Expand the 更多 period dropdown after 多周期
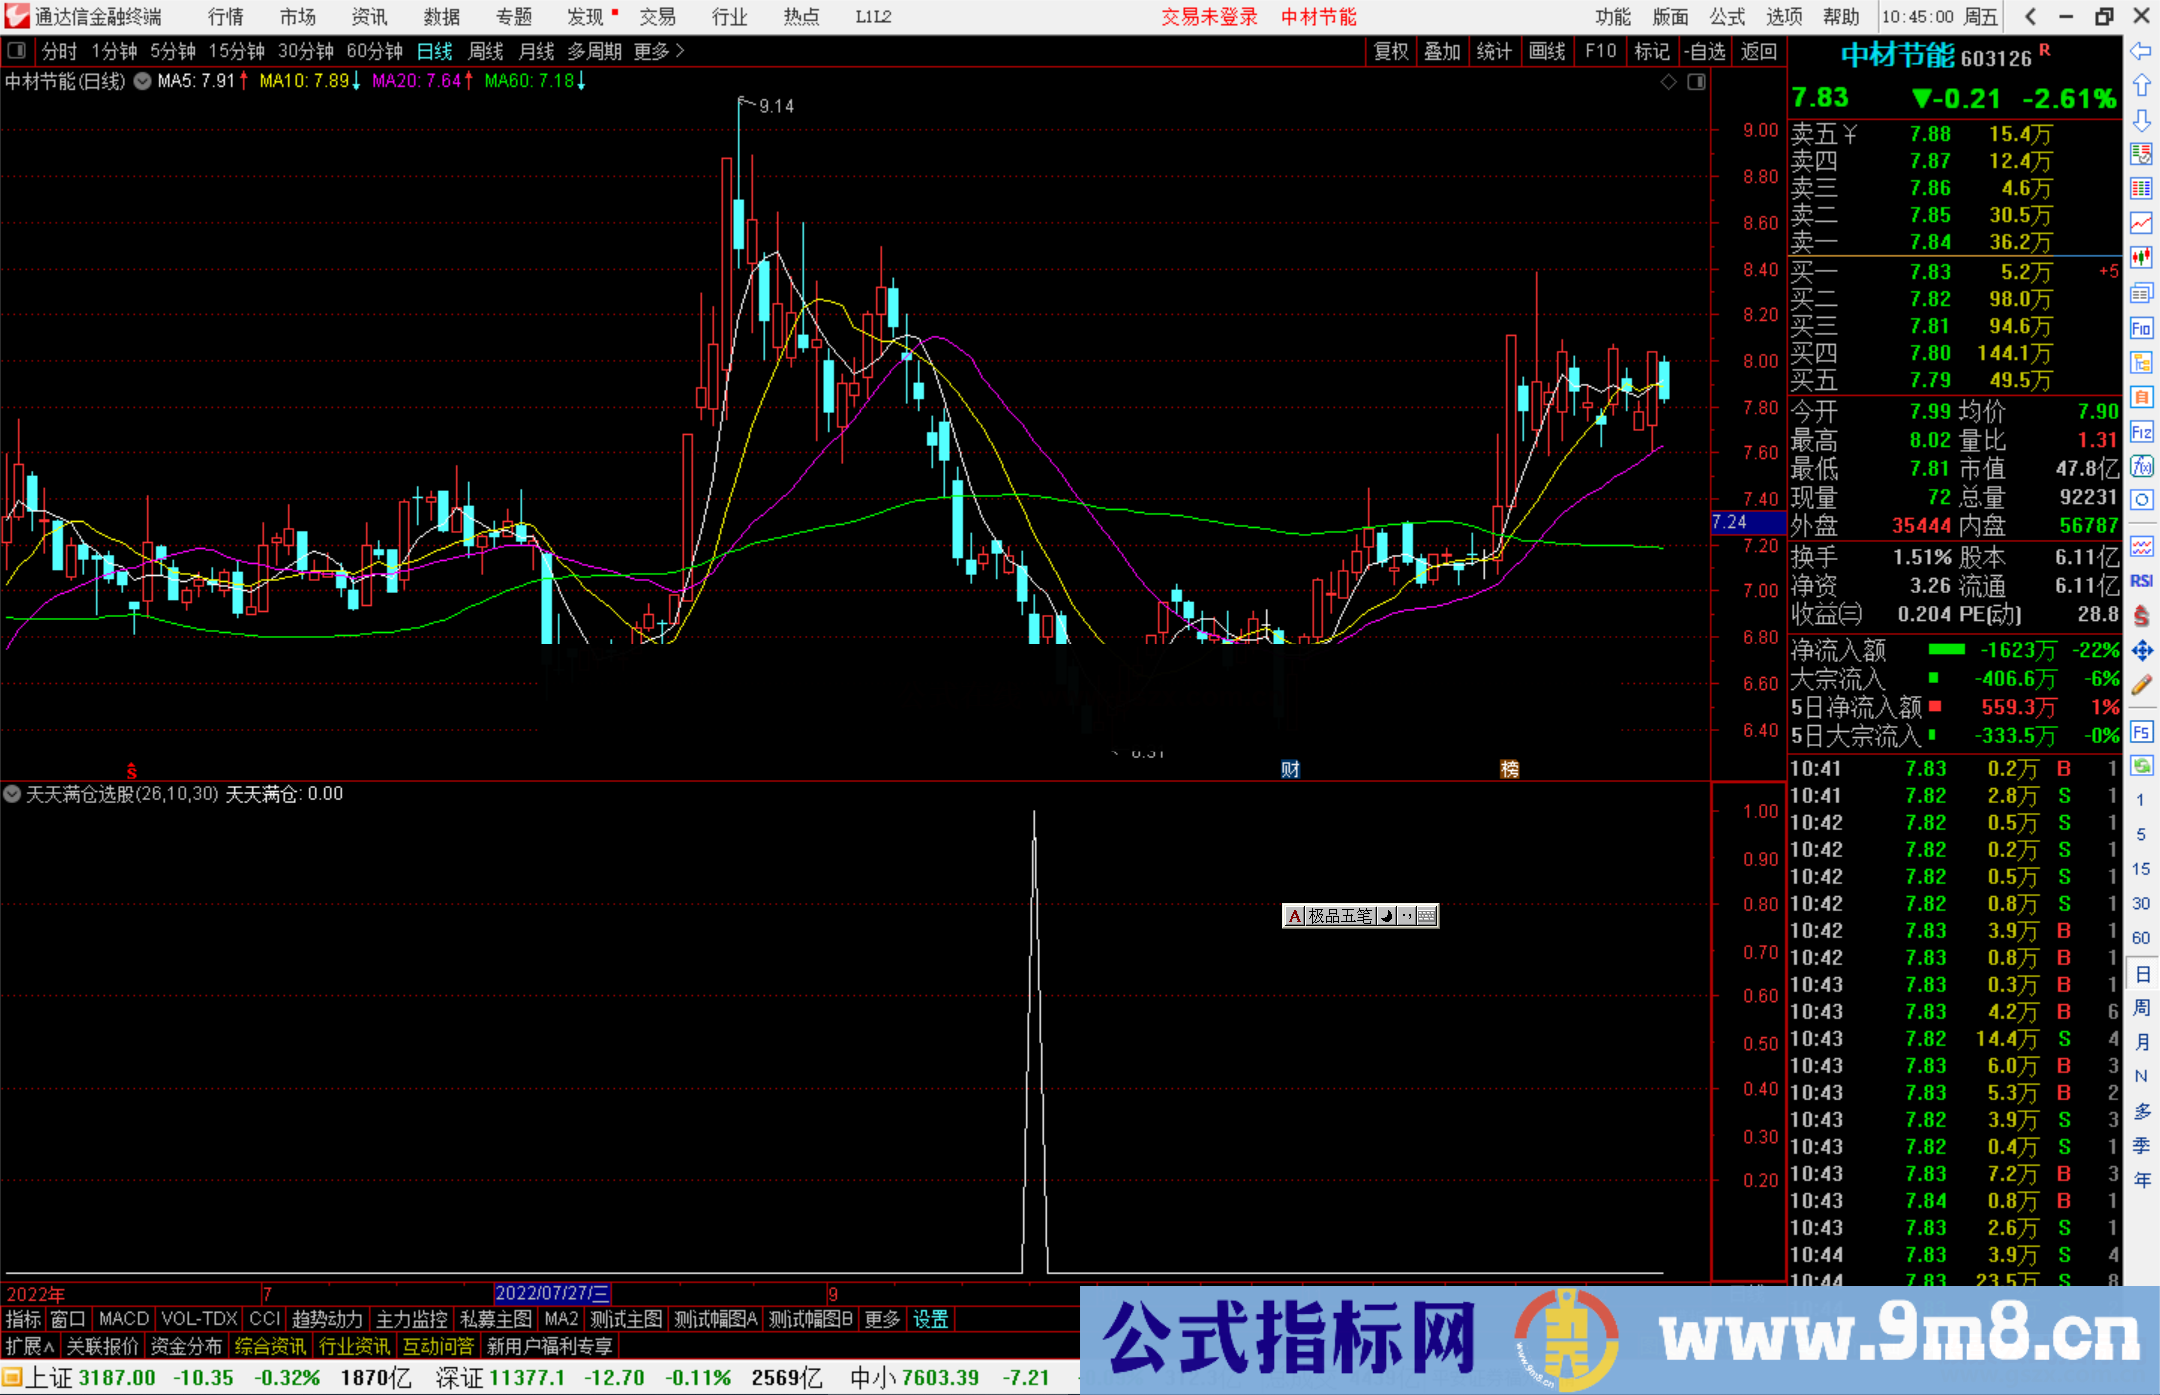 (652, 51)
